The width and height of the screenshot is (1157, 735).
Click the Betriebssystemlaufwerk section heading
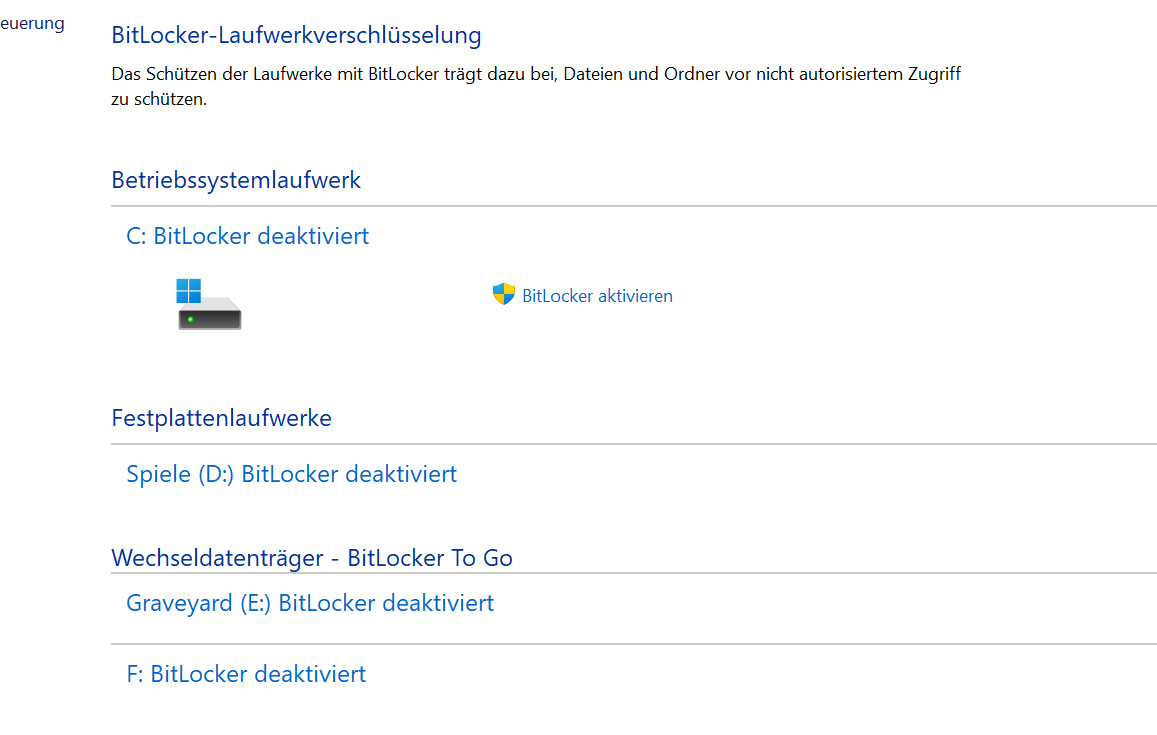point(236,180)
